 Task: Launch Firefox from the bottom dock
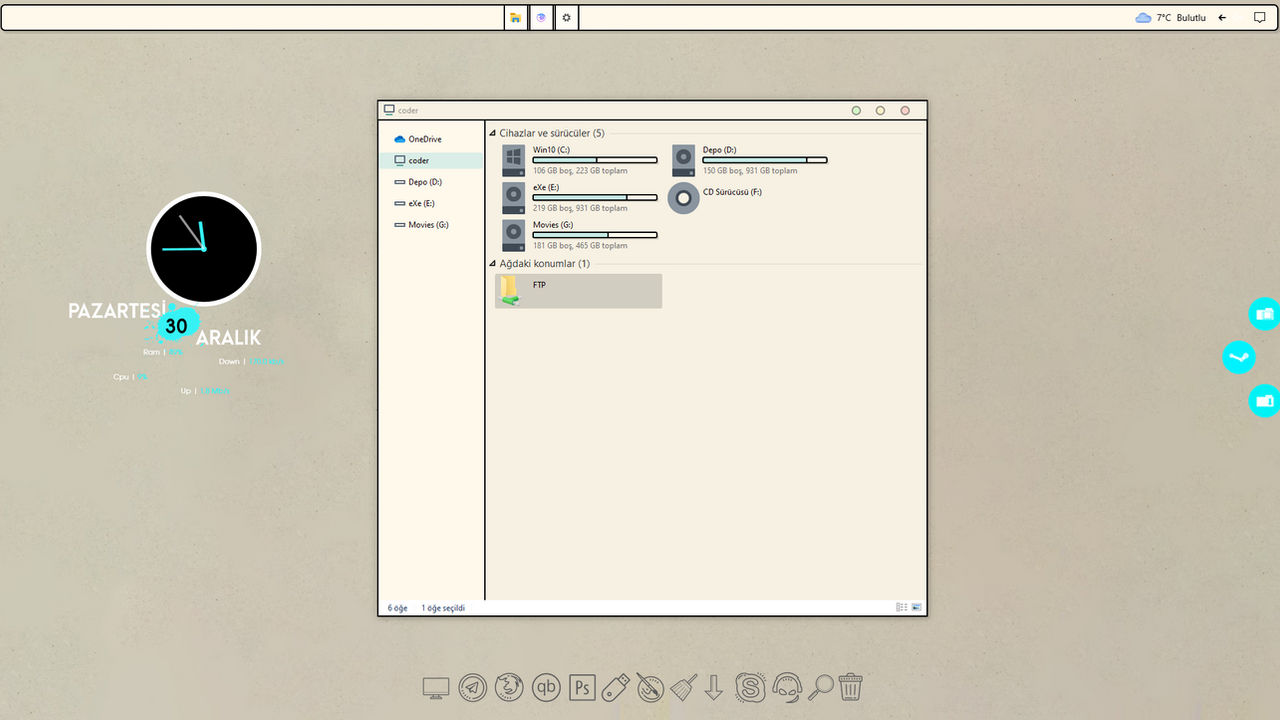pyautogui.click(x=508, y=687)
